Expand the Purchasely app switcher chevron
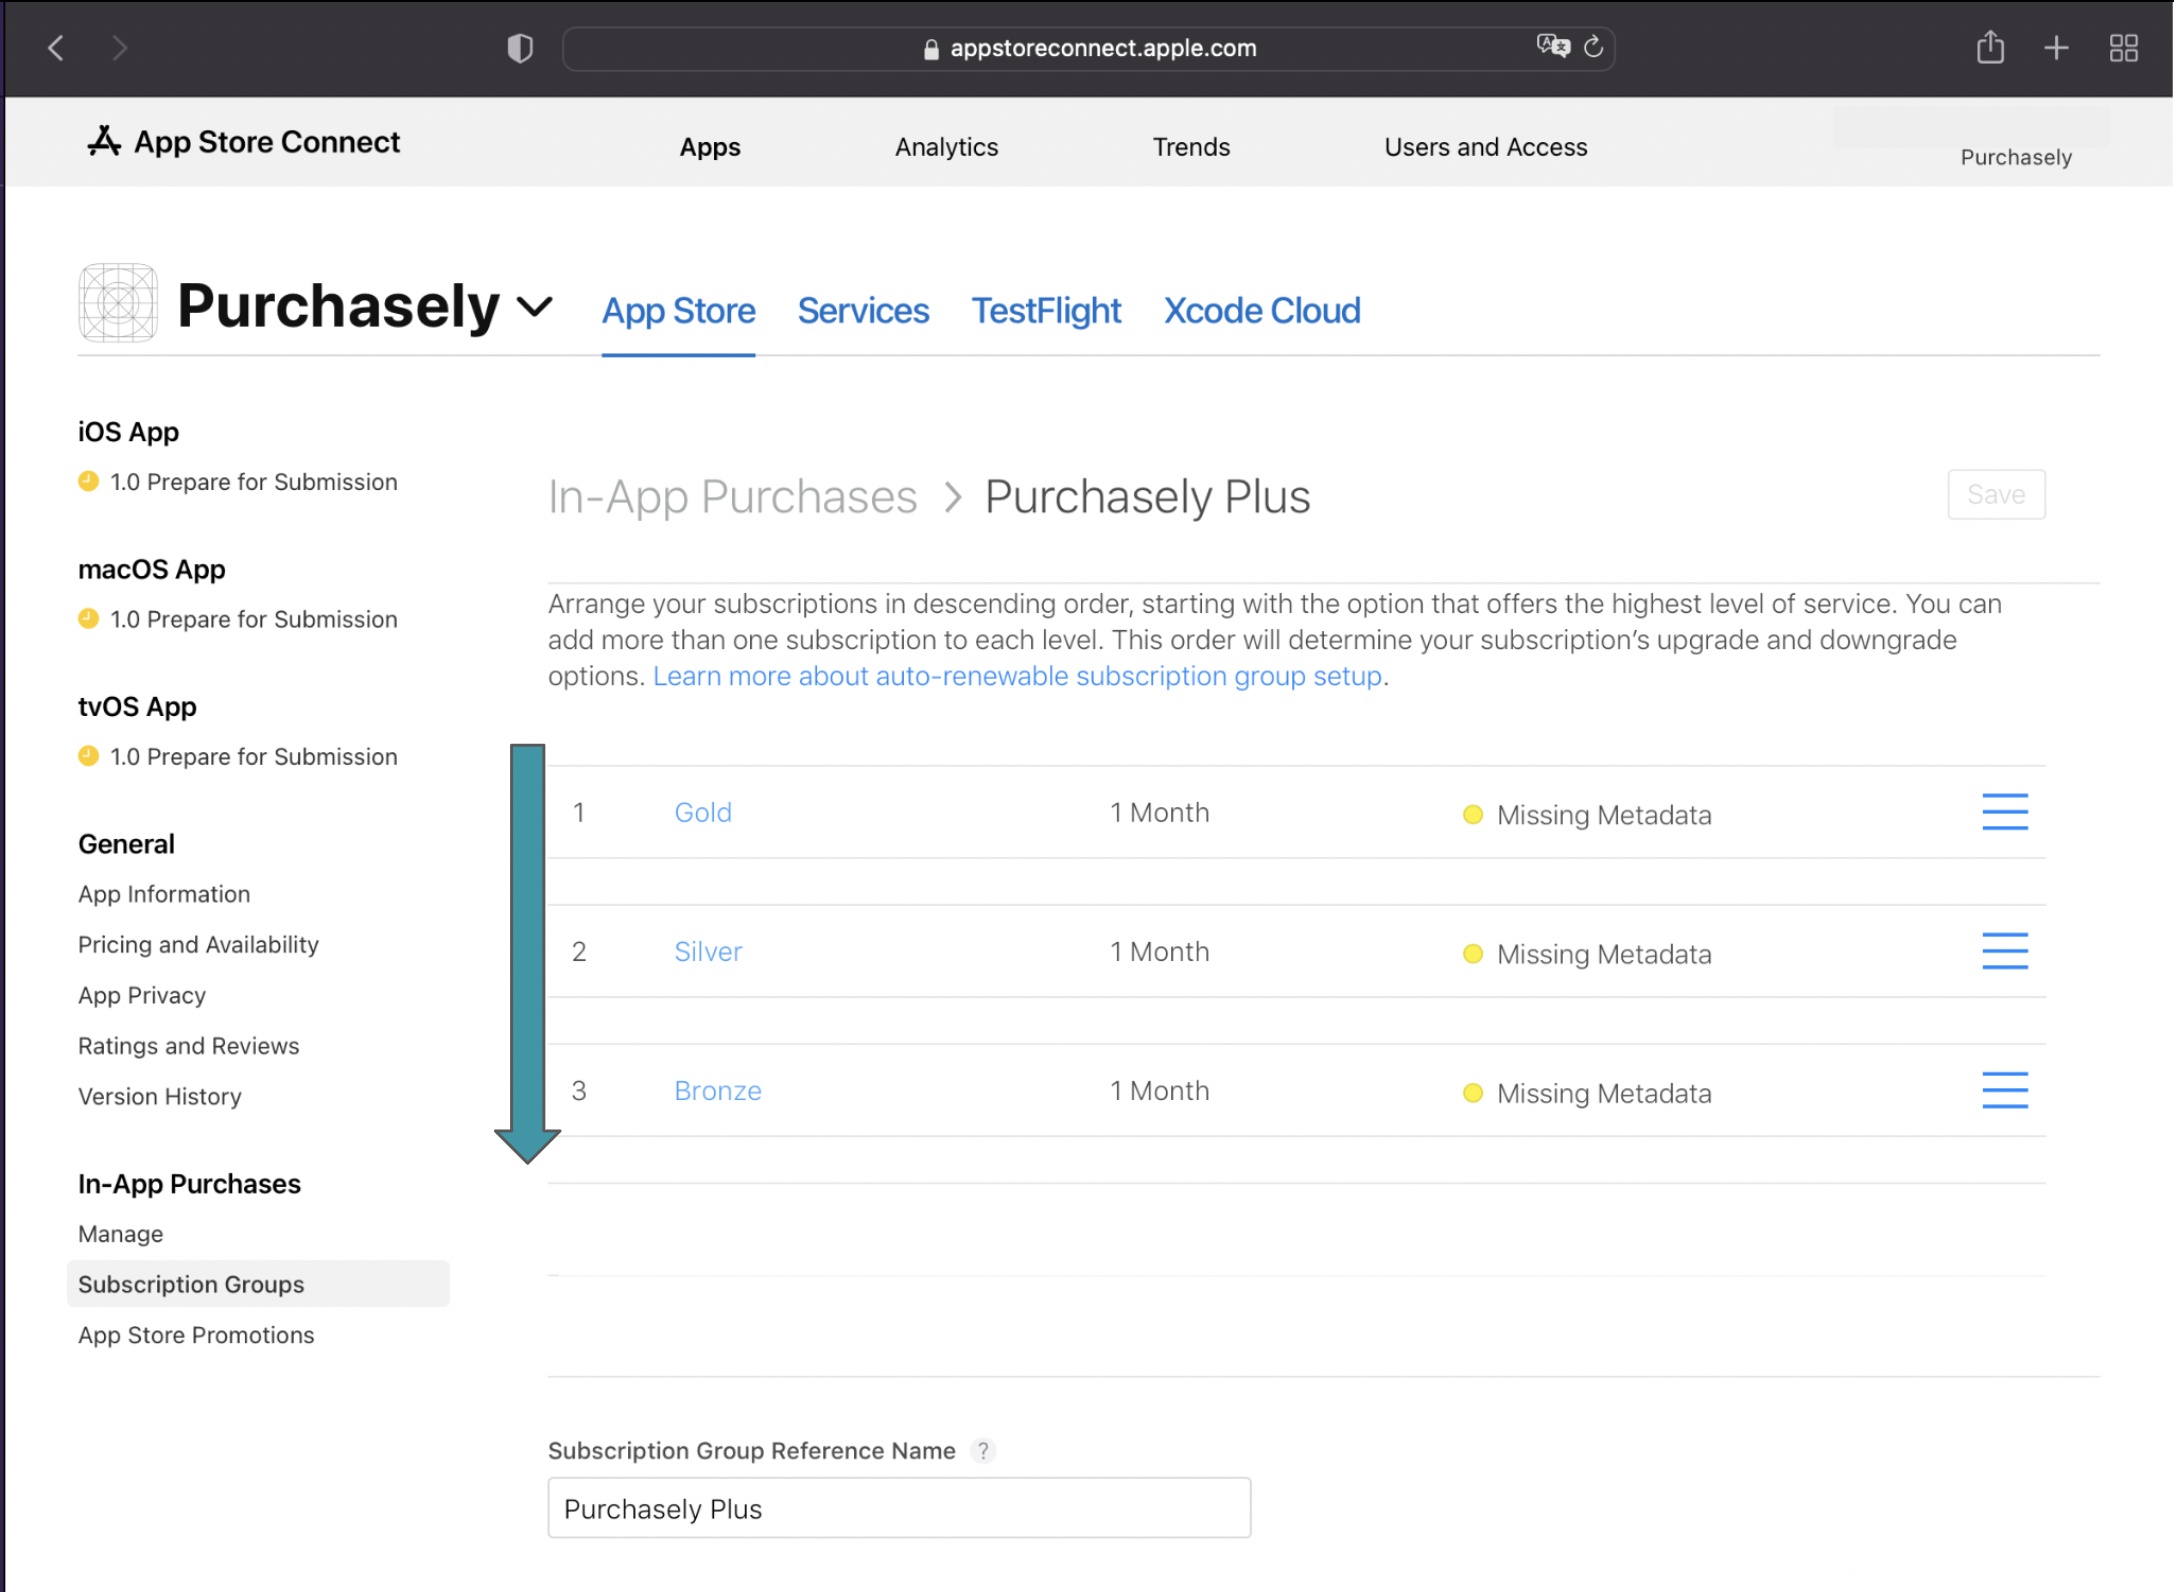Viewport: 2174px width, 1592px height. [x=535, y=306]
